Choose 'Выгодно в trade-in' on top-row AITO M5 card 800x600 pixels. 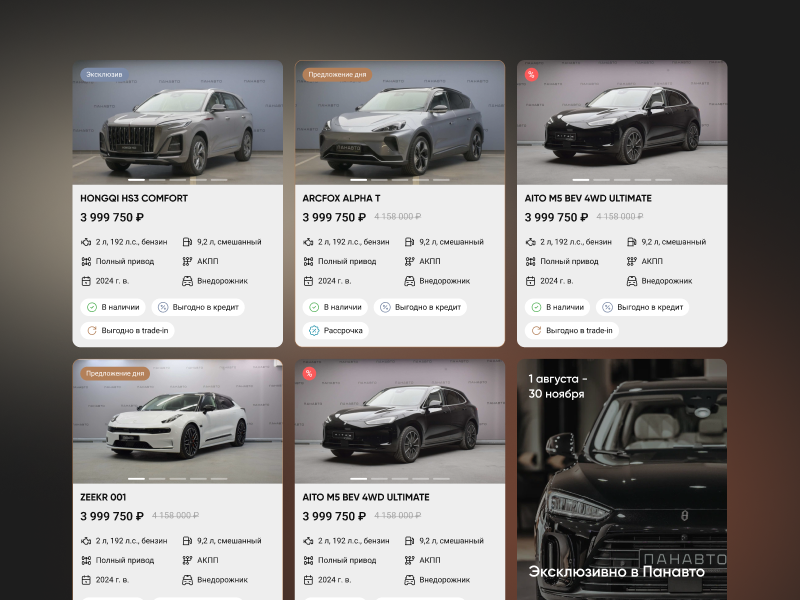tap(572, 331)
